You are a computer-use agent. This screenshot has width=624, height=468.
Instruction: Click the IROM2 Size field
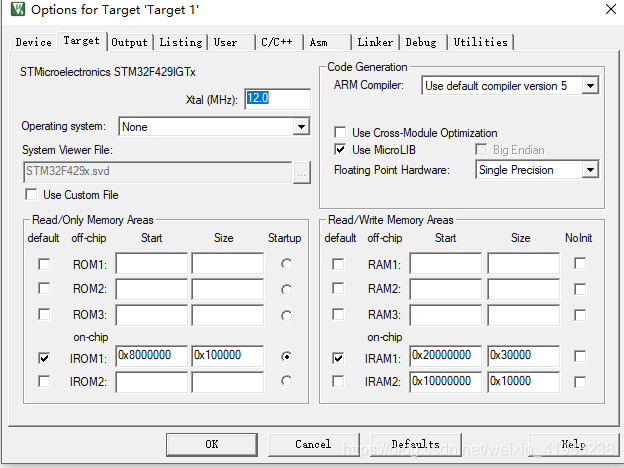tap(228, 382)
